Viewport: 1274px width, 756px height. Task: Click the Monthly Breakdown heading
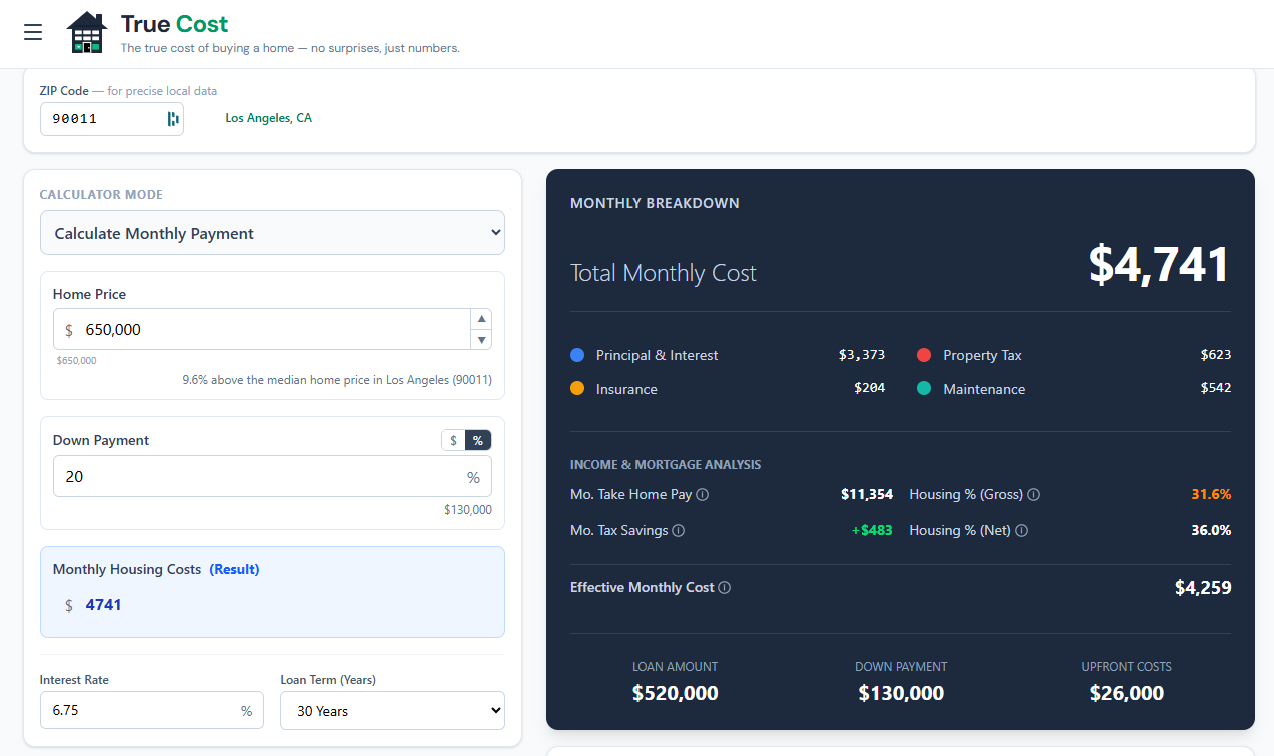655,203
